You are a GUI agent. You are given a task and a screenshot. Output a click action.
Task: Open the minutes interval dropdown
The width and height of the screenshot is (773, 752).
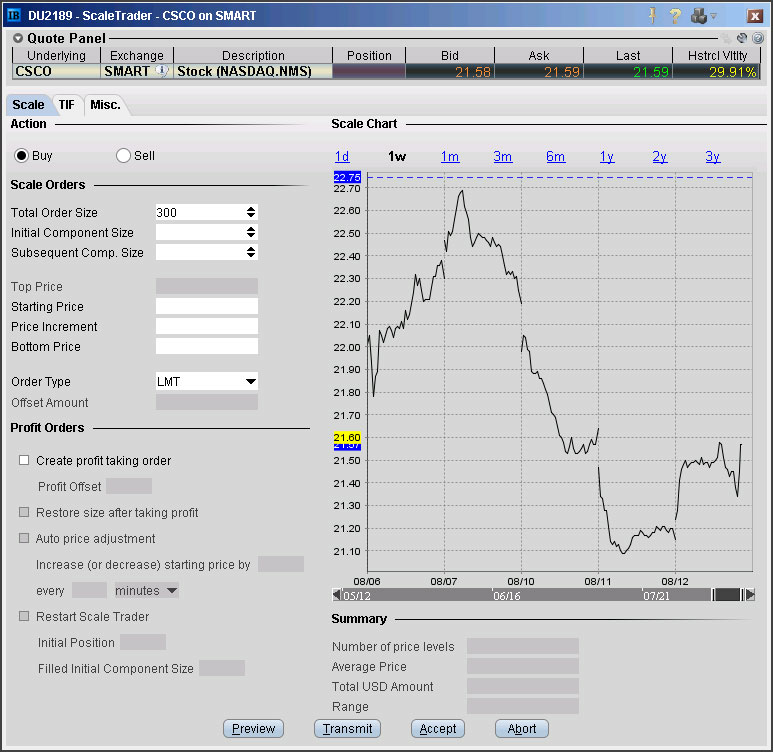click(x=146, y=590)
